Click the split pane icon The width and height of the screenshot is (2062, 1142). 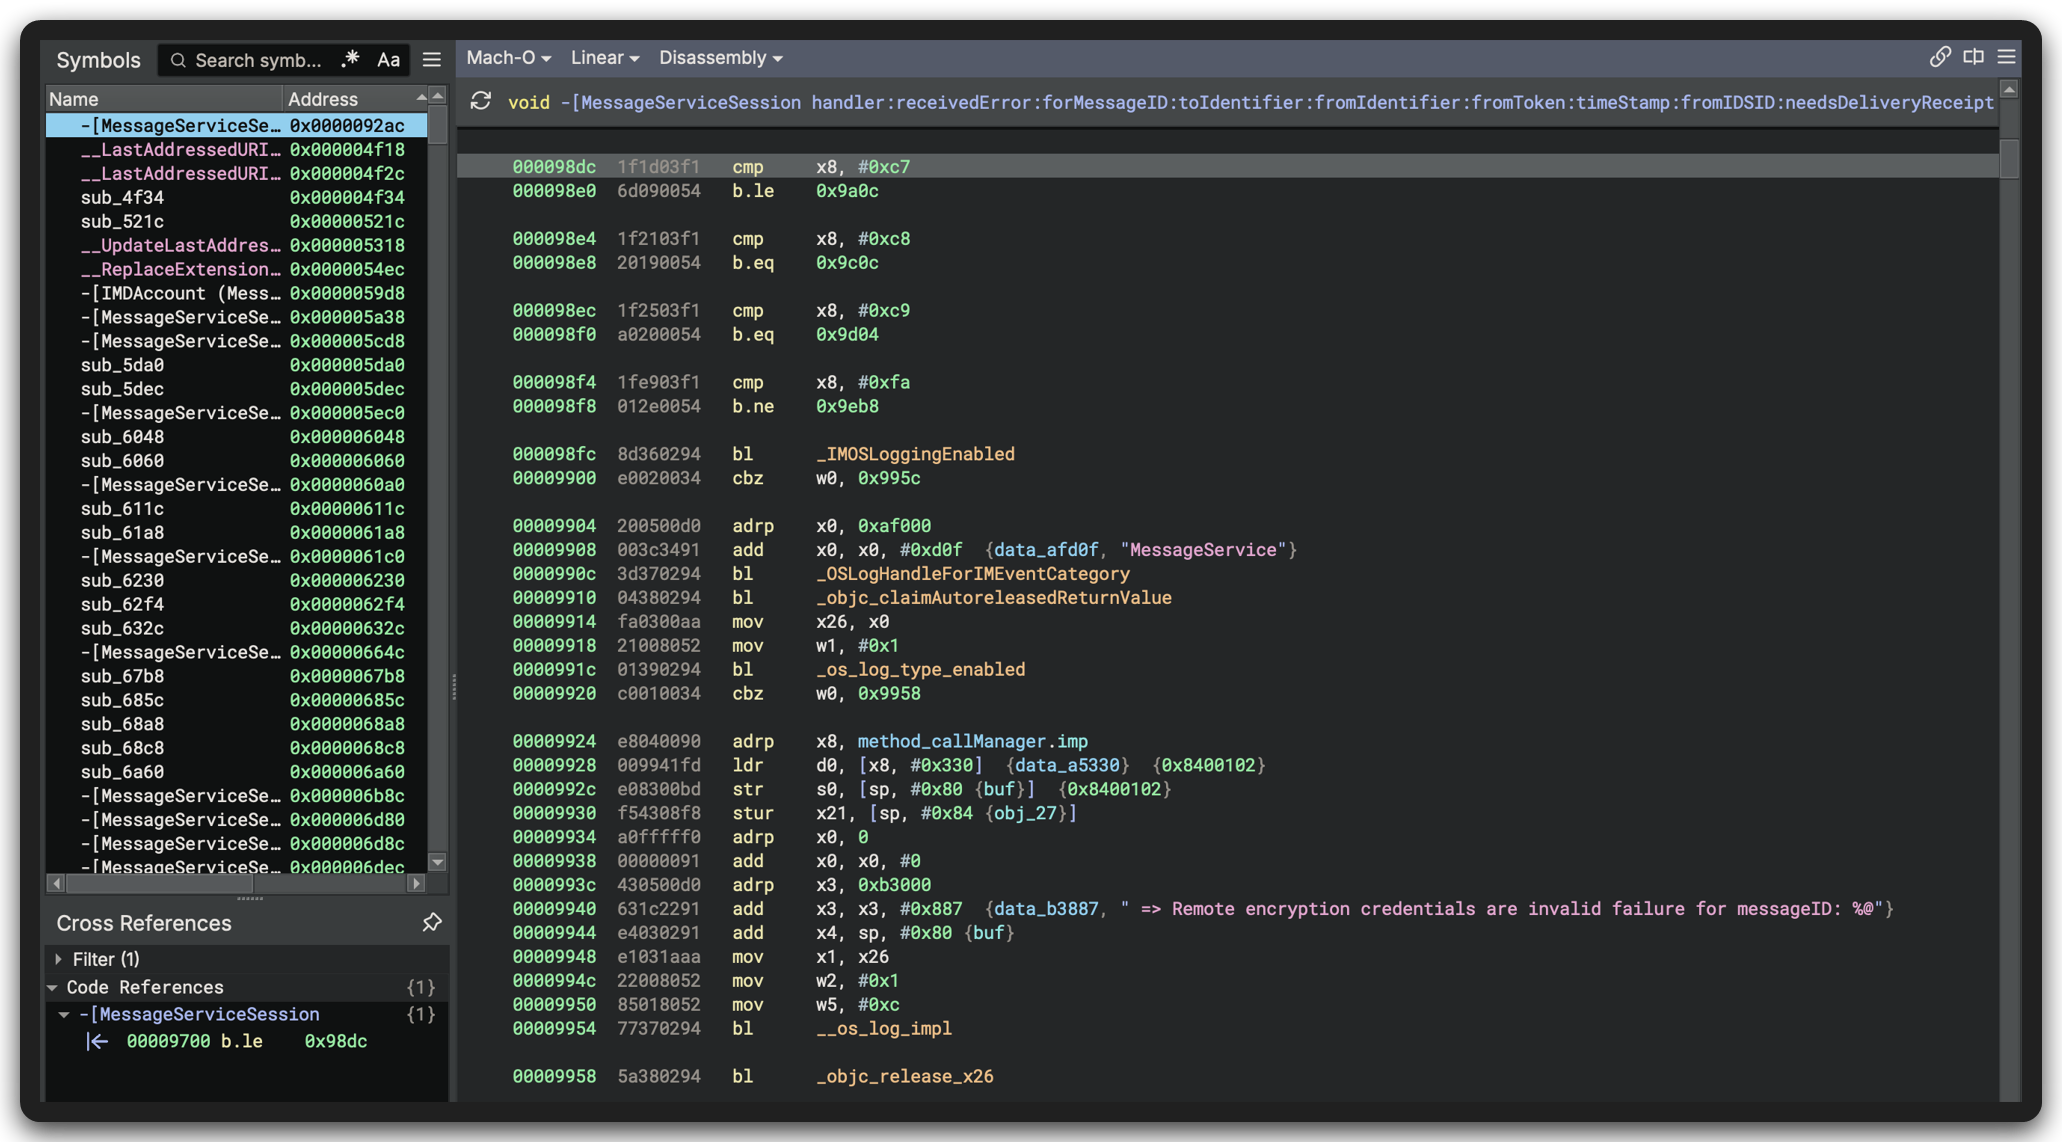click(x=1973, y=57)
